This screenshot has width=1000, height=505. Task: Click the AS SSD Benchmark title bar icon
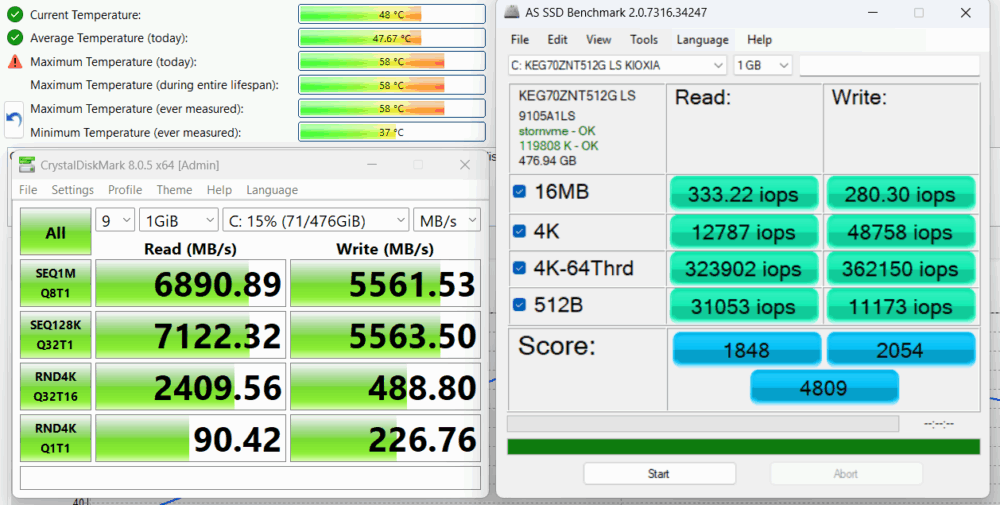tap(511, 12)
